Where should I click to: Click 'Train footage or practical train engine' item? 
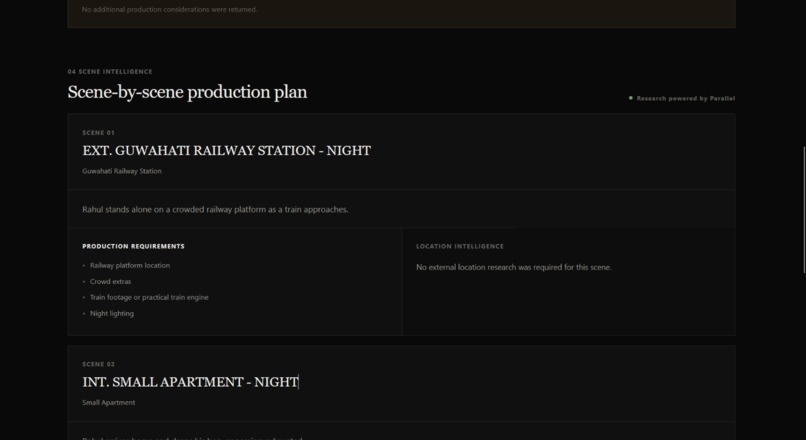[x=149, y=297]
